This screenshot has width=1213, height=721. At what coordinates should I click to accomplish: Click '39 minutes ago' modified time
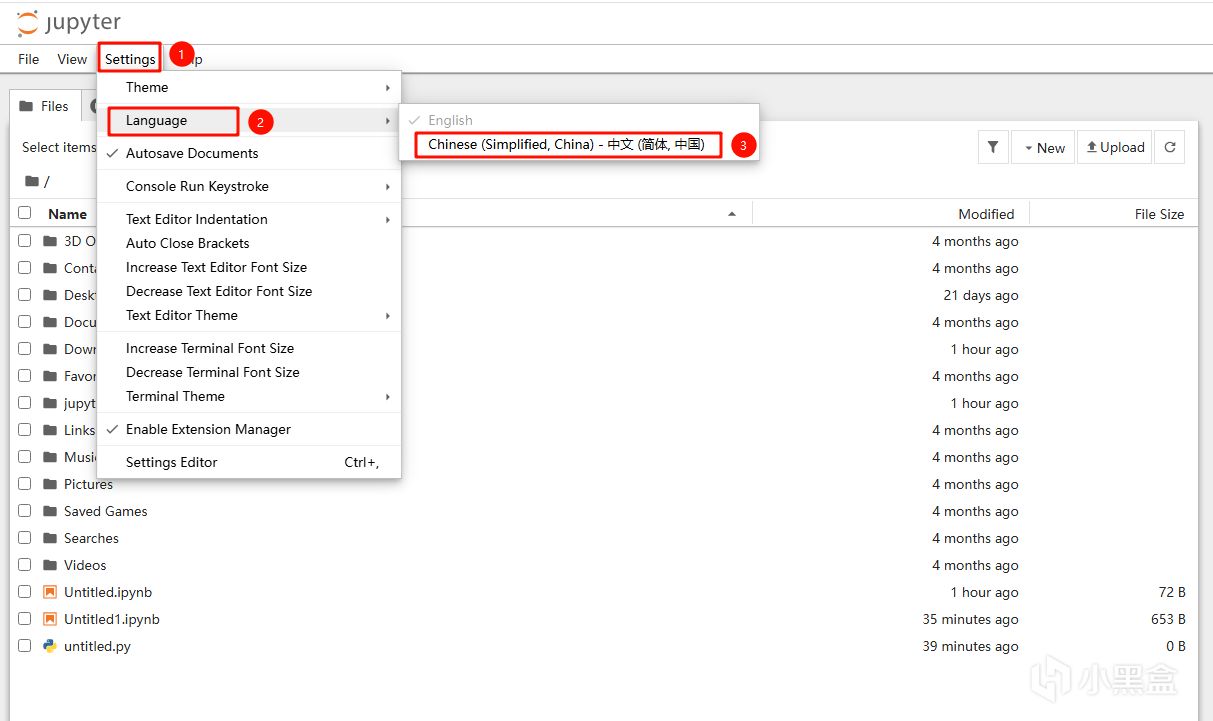coord(970,646)
